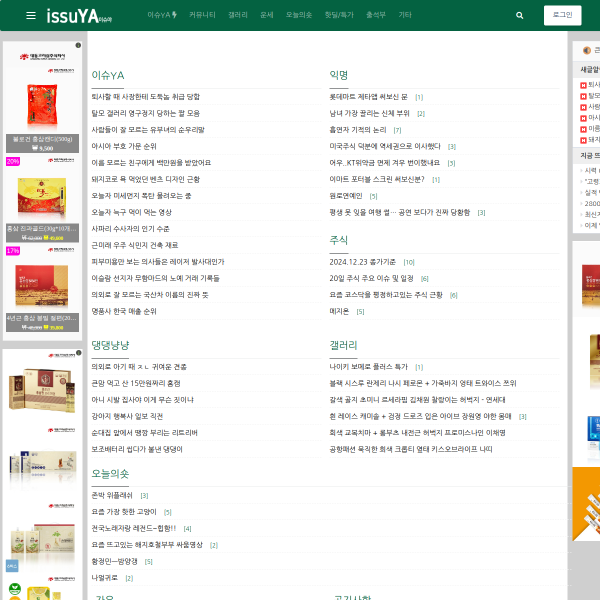Open post '20일 주식 주요 이슈 및 일정'

pyautogui.click(x=371, y=279)
